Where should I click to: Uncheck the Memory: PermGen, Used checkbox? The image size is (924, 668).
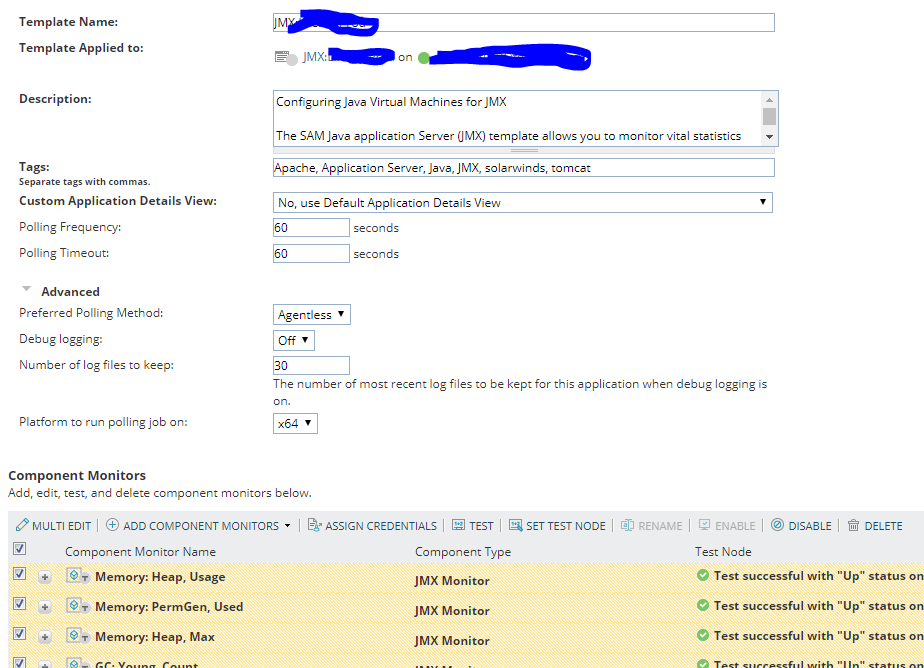tap(19, 604)
